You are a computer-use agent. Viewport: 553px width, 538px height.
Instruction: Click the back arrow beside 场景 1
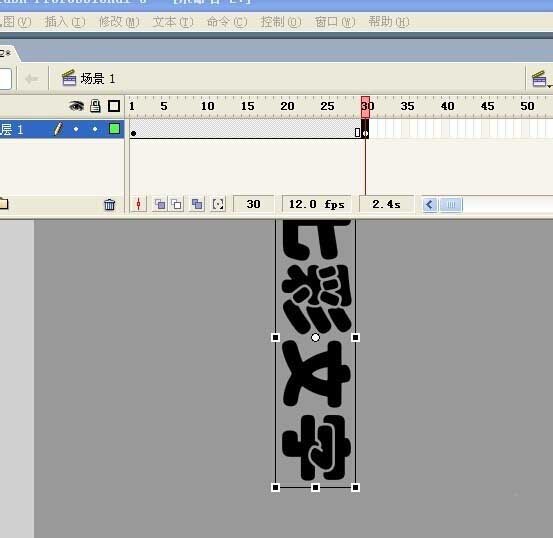tap(32, 79)
